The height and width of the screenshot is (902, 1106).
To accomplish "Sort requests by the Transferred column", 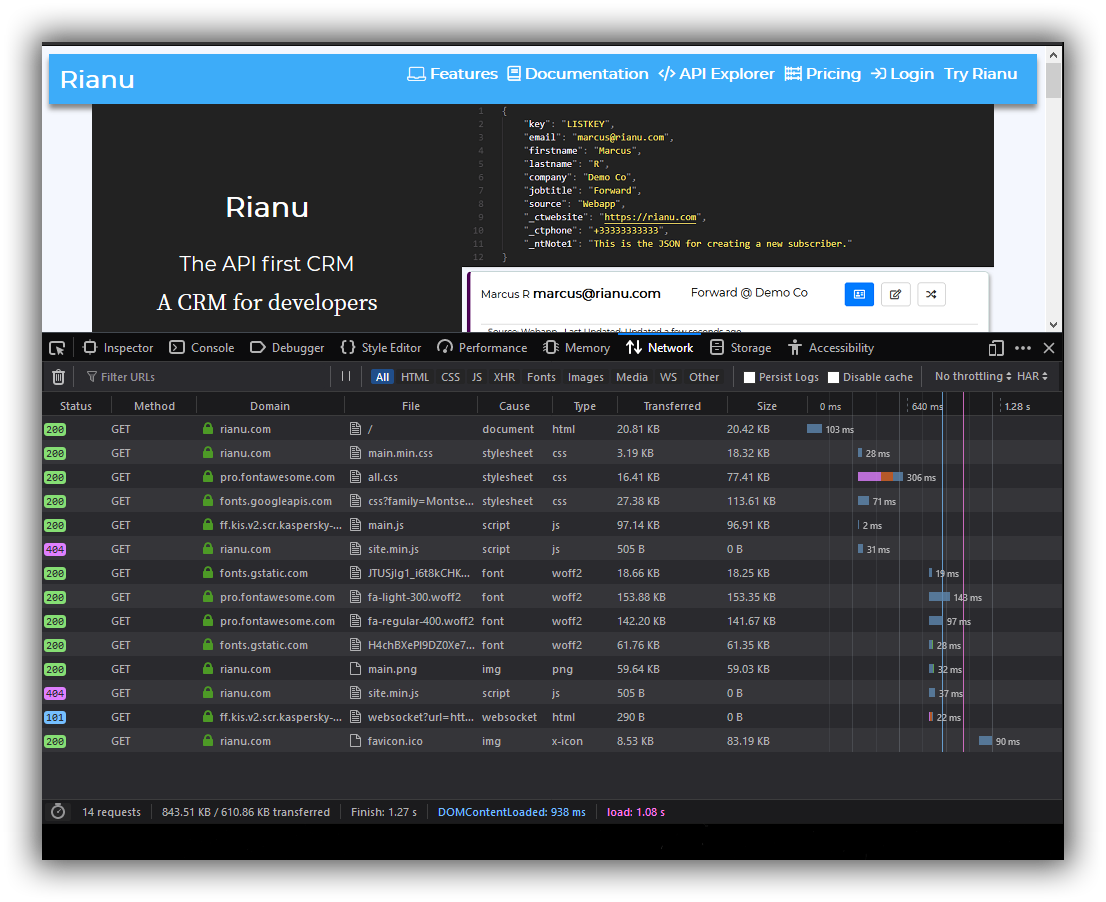I will coord(672,406).
